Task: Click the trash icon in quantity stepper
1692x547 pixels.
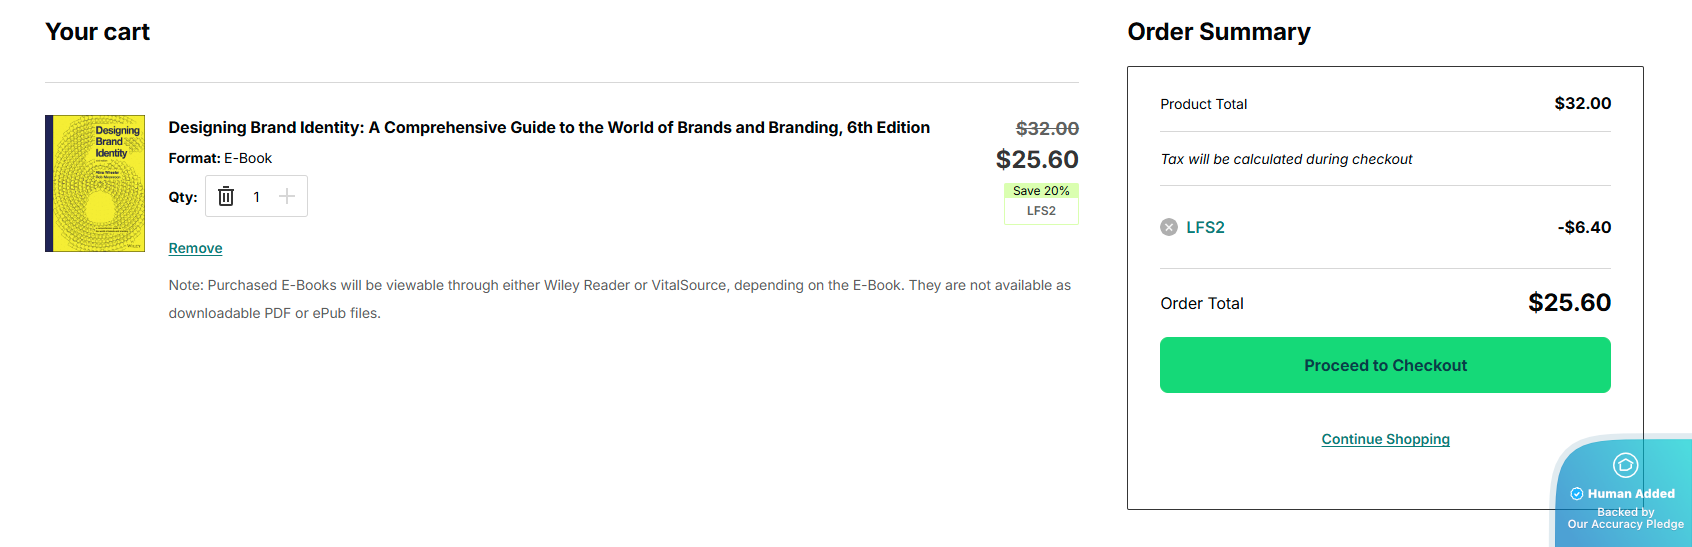Action: [x=226, y=197]
